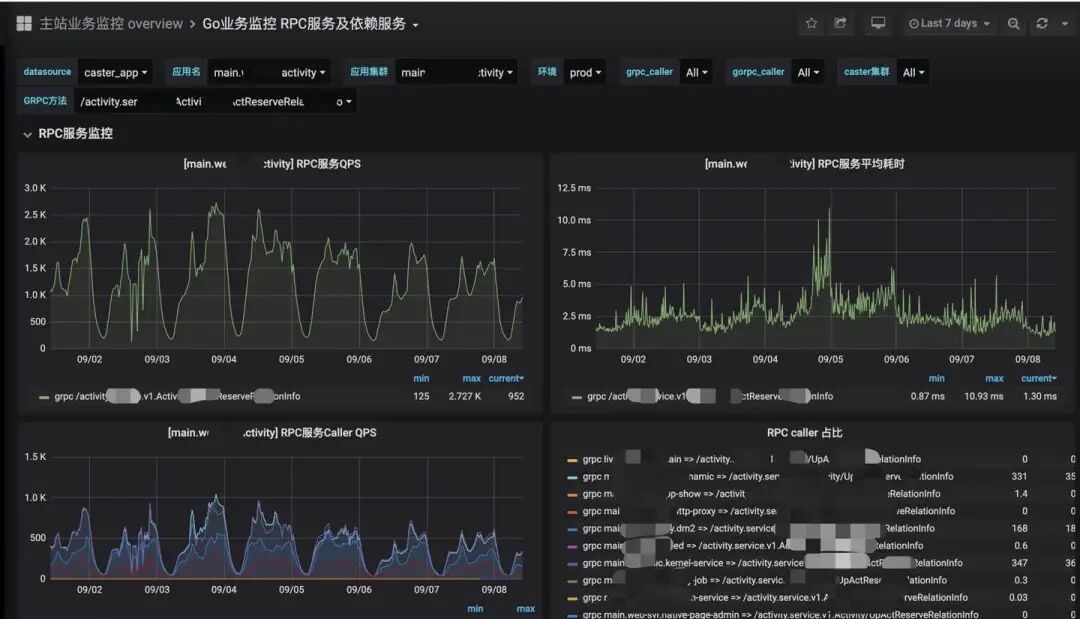Toggle the ttp-proxy caller legend row
1080x619 pixels.
tap(769, 511)
